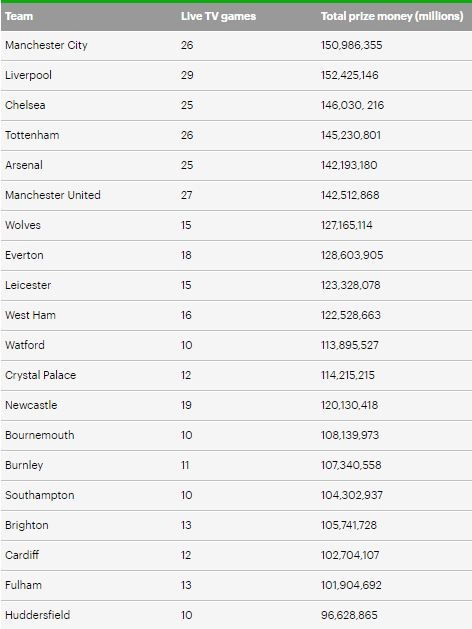Click Crystal Palace's prize money 114,215,215
The height and width of the screenshot is (629, 472).
(x=347, y=375)
